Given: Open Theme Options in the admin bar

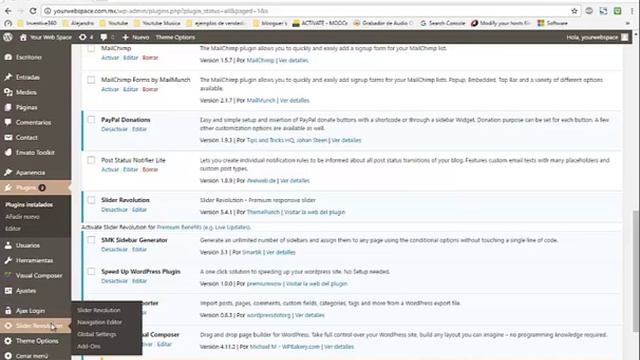Looking at the screenshot, I should [175, 37].
